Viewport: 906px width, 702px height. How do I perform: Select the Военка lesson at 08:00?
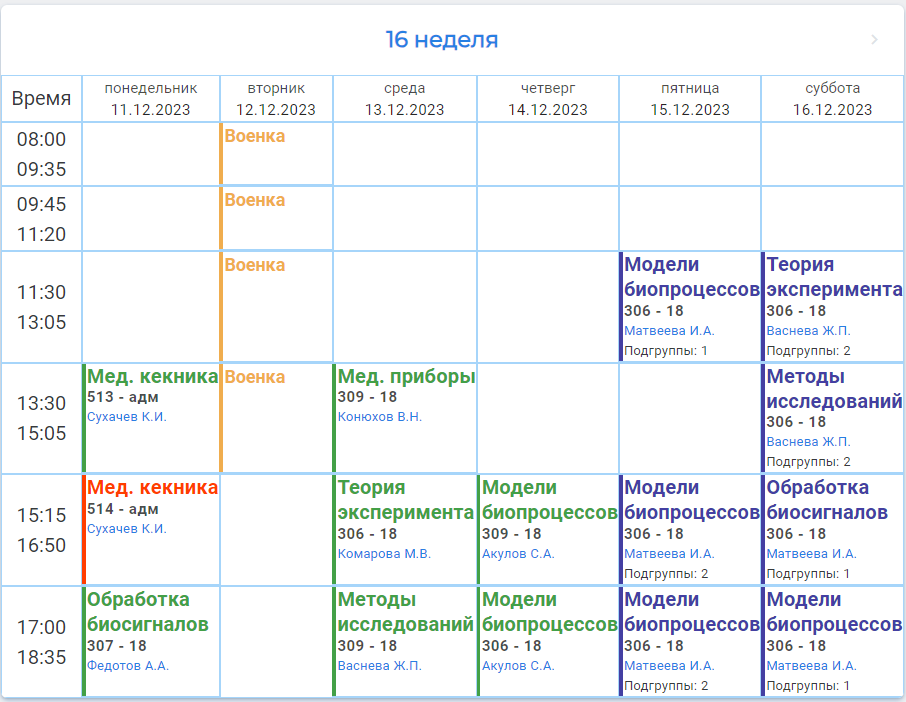coord(255,136)
